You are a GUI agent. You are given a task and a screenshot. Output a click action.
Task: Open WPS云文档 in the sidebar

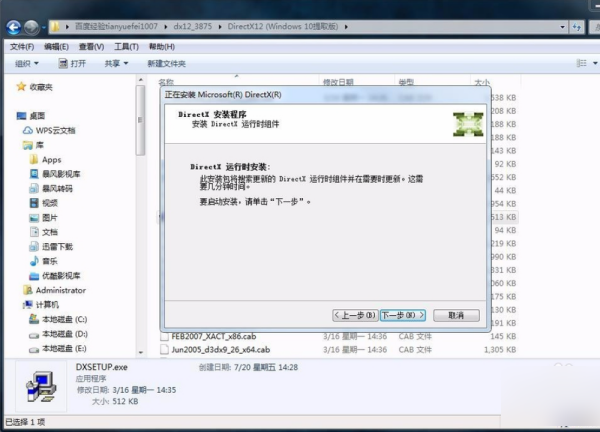click(55, 130)
